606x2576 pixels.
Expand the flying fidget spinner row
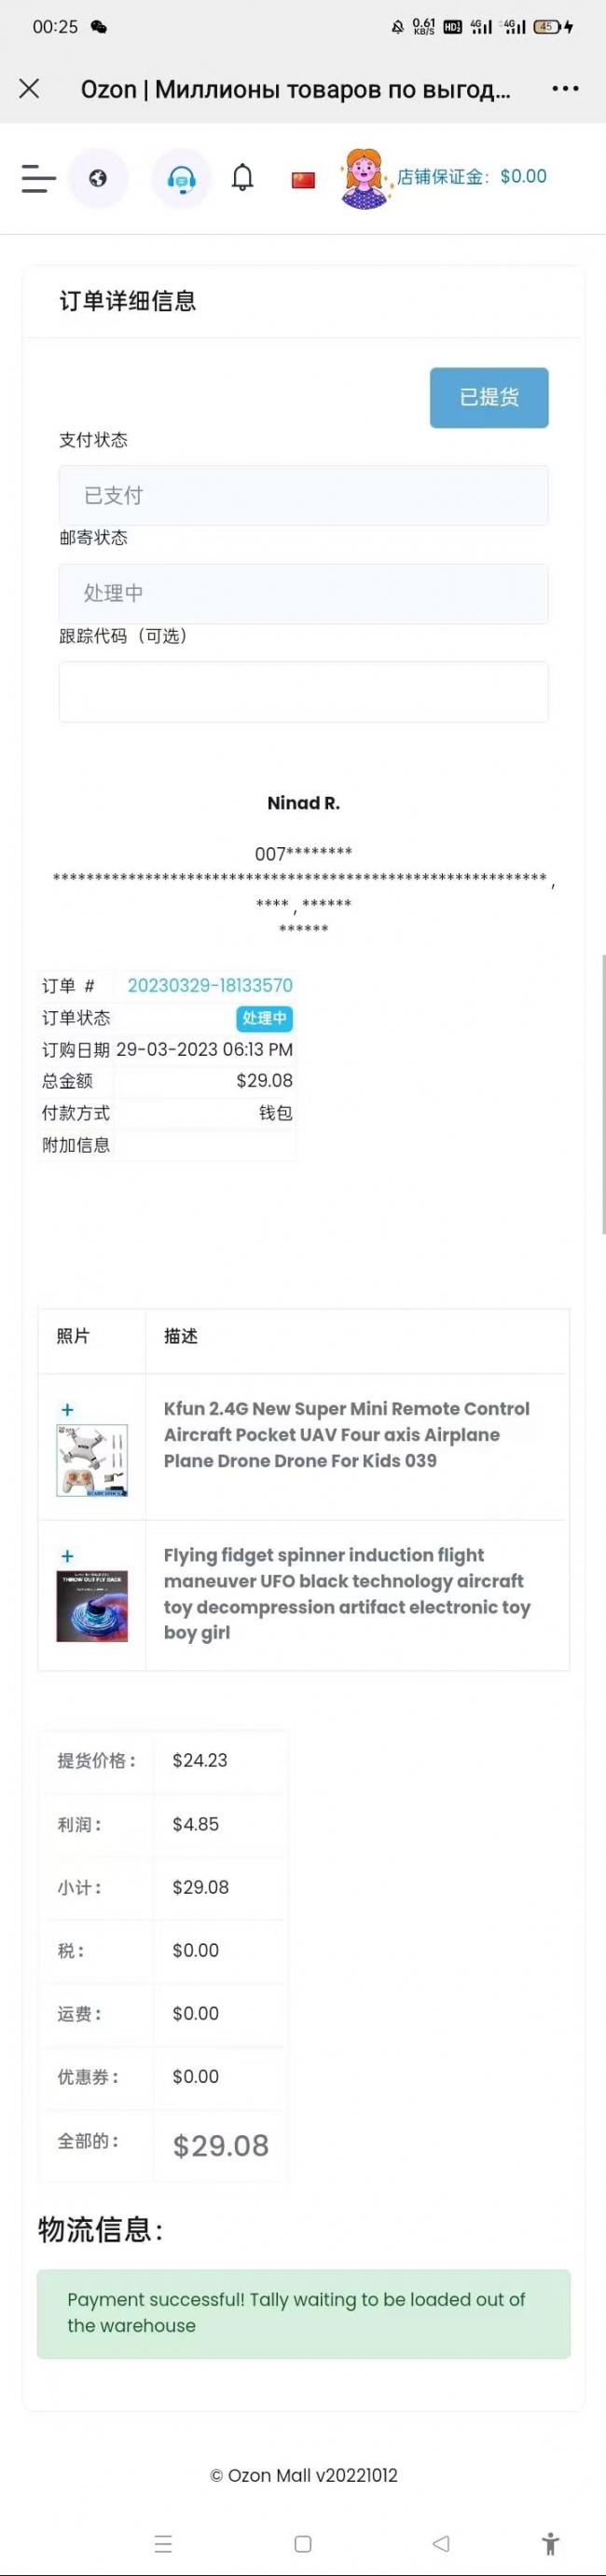coord(67,1556)
